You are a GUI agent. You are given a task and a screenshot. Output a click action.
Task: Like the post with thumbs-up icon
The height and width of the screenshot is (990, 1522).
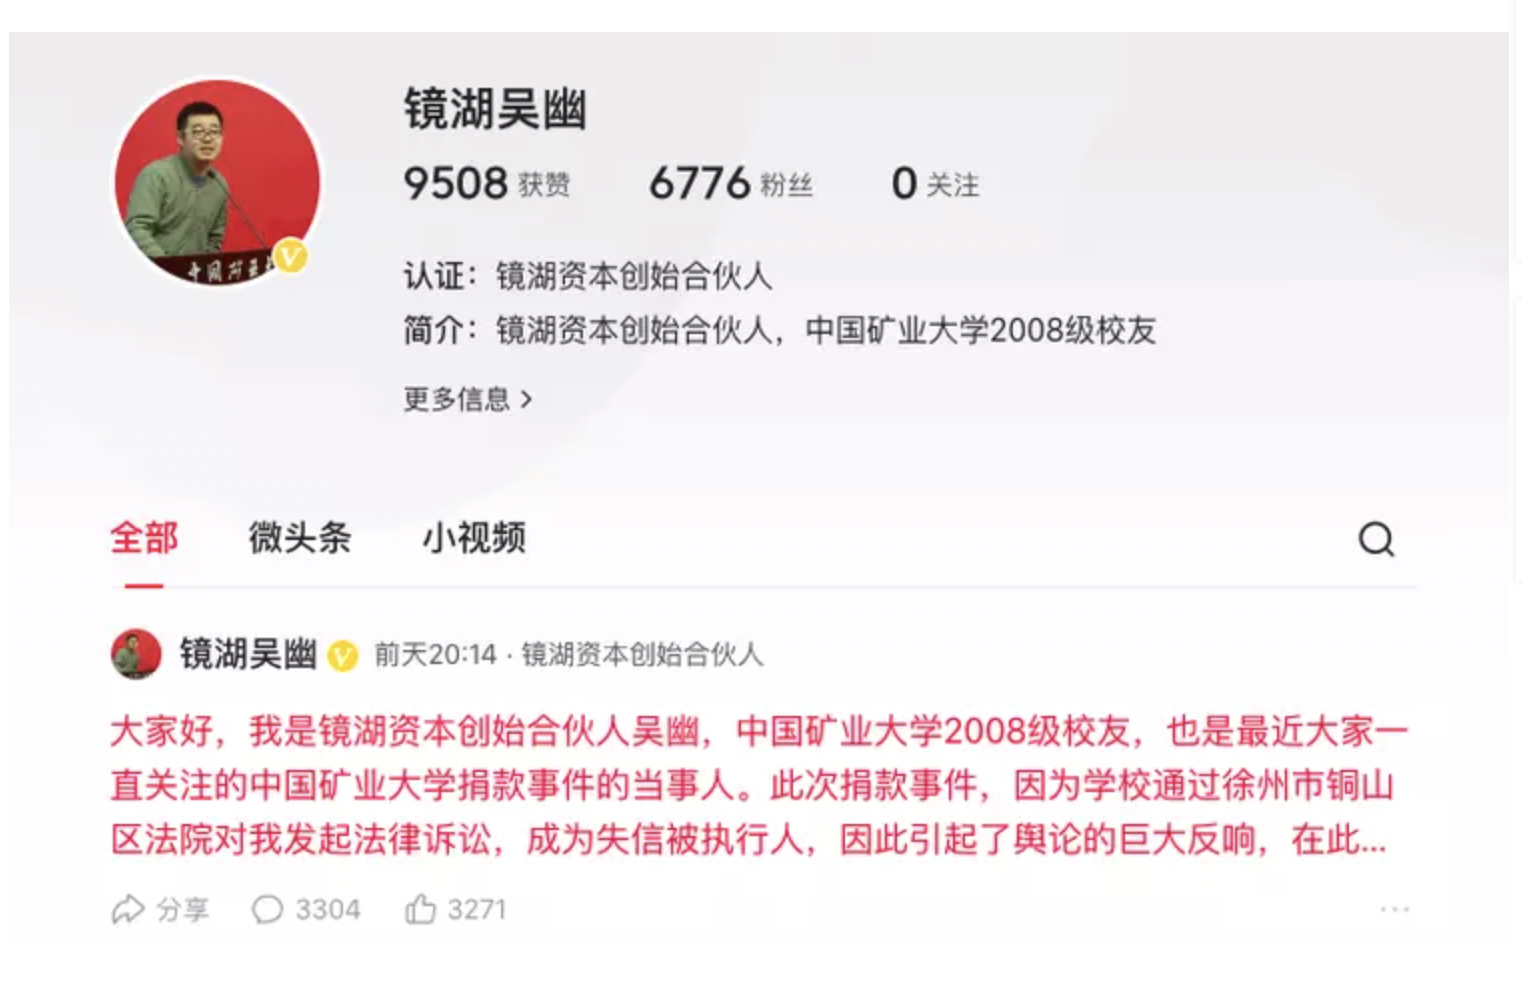(420, 908)
